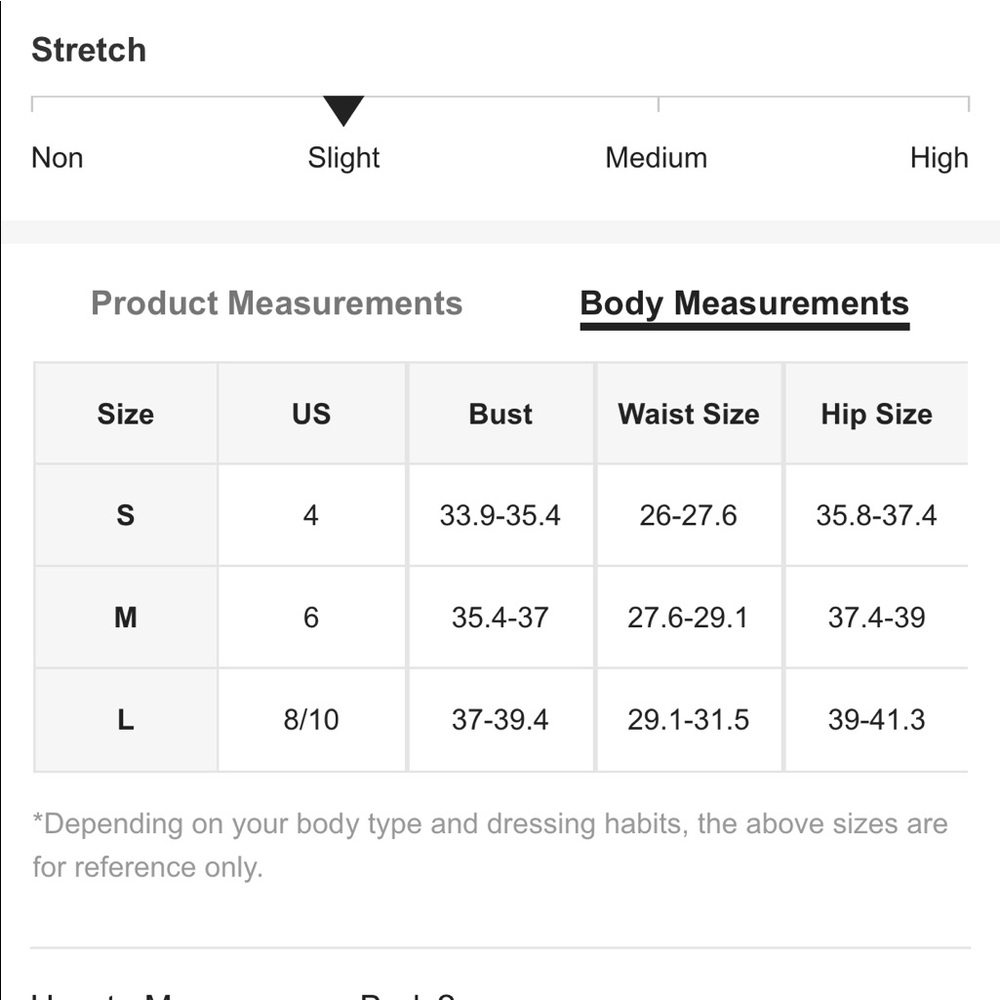Click the US column header
The height and width of the screenshot is (1000, 1000).
click(x=311, y=414)
